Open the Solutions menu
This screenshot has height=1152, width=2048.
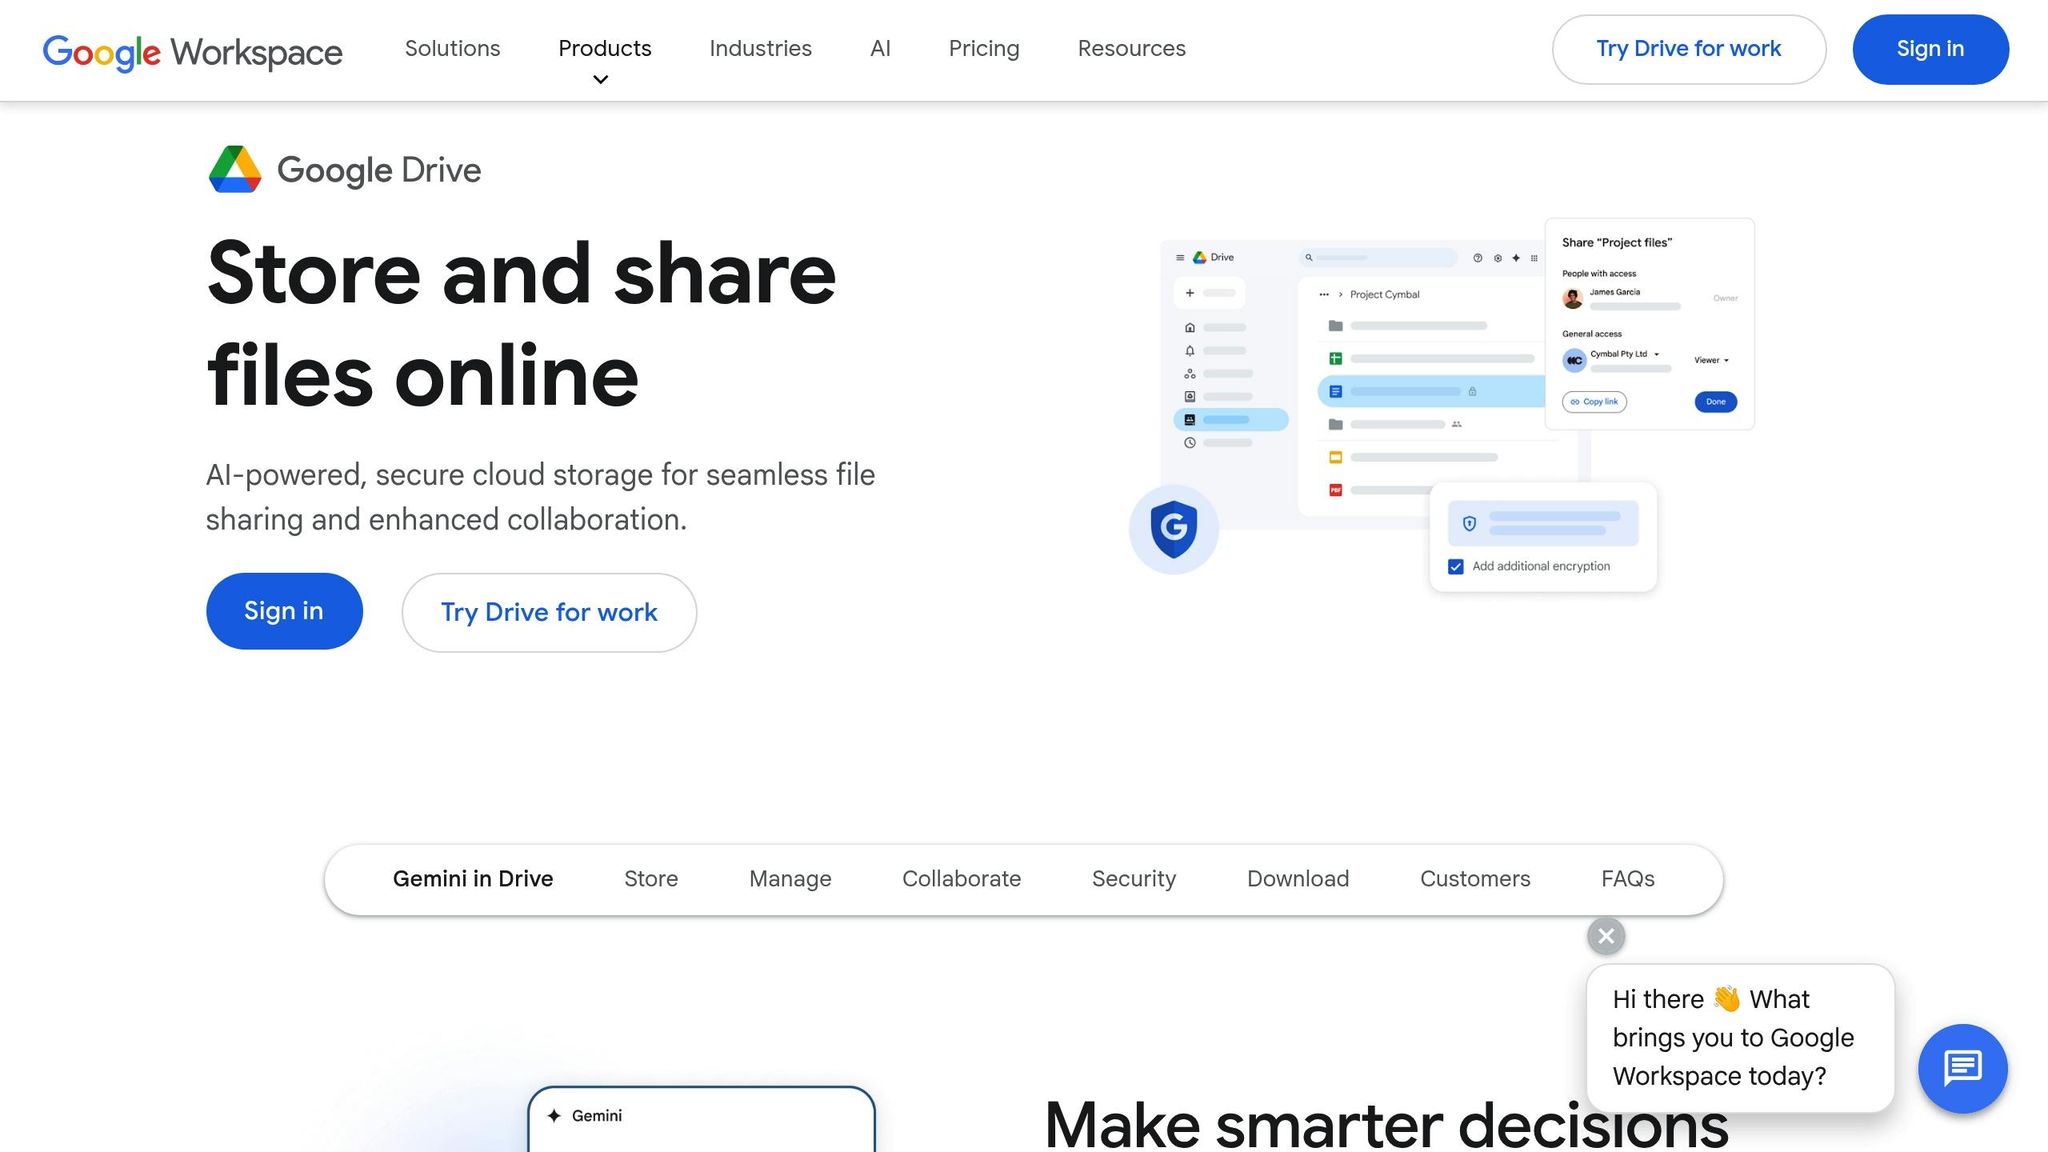pos(452,48)
